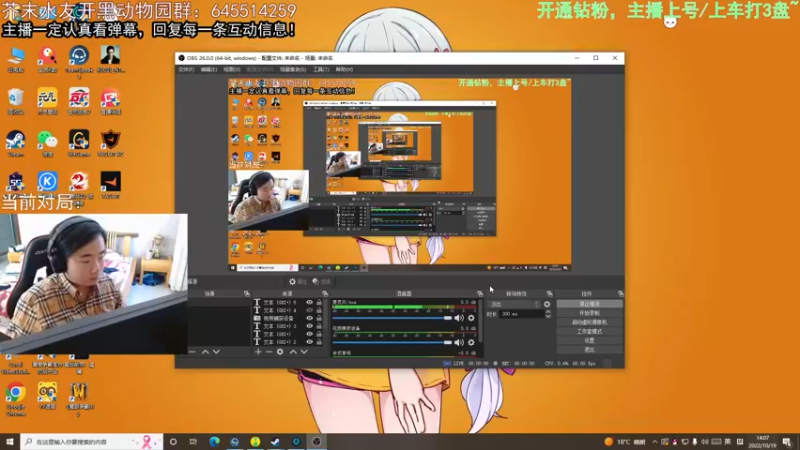Enable 工作室模式 studio mode
The image size is (800, 450).
[589, 331]
